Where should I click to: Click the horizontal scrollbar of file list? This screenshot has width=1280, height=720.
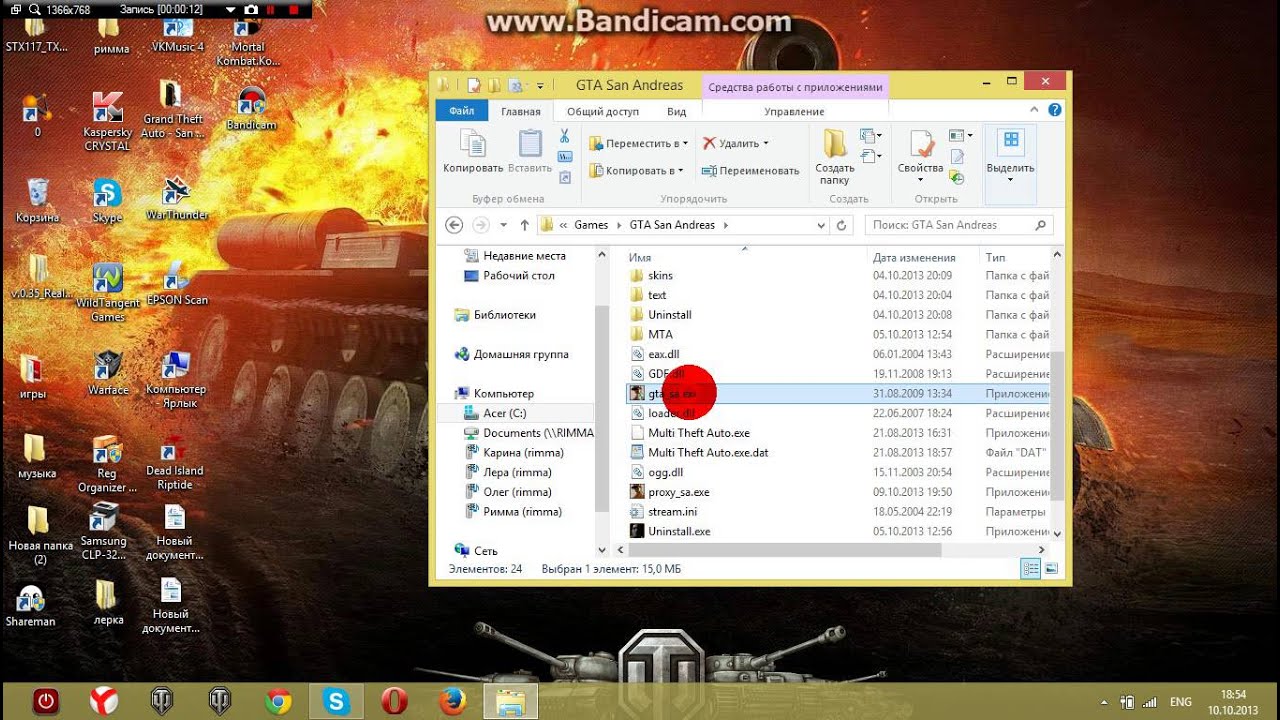click(x=784, y=550)
